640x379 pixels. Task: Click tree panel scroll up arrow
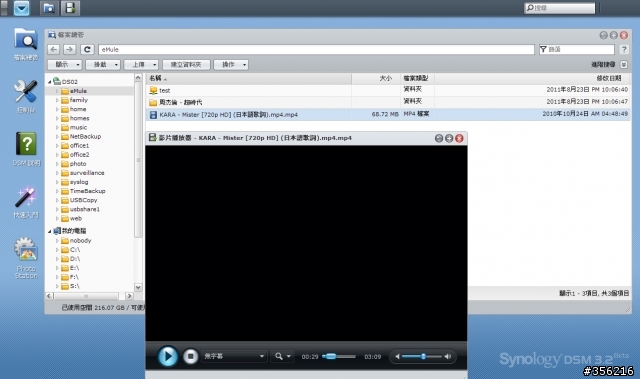click(138, 78)
